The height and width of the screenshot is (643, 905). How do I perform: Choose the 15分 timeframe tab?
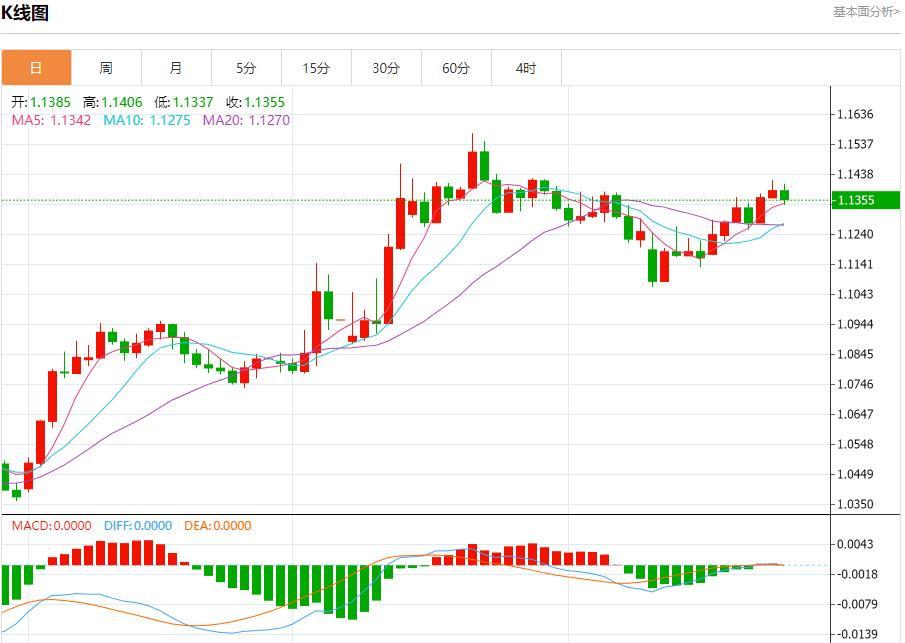316,68
